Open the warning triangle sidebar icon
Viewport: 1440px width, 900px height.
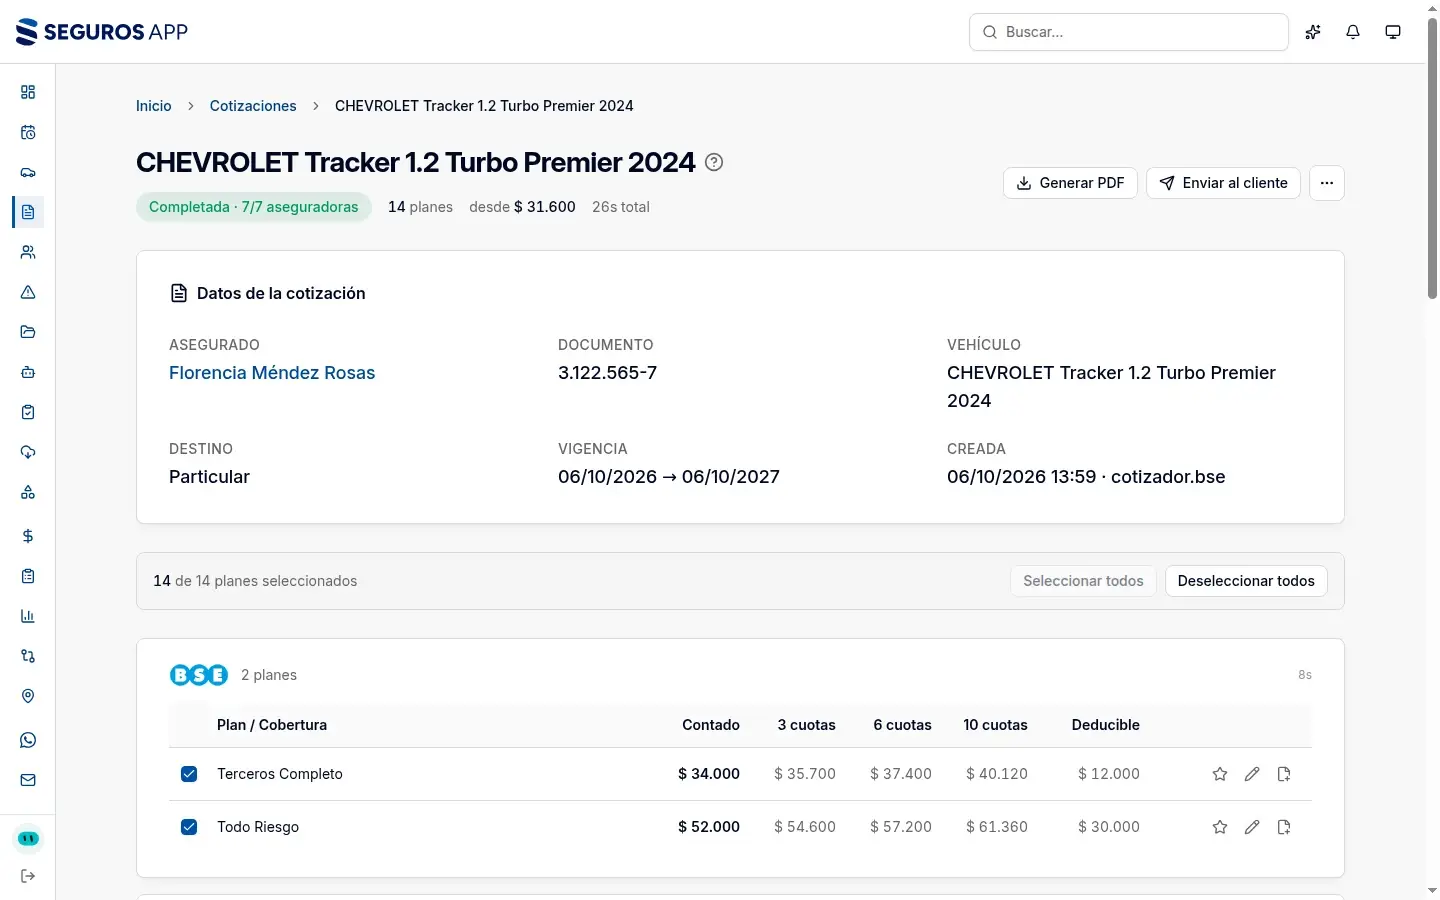(28, 292)
